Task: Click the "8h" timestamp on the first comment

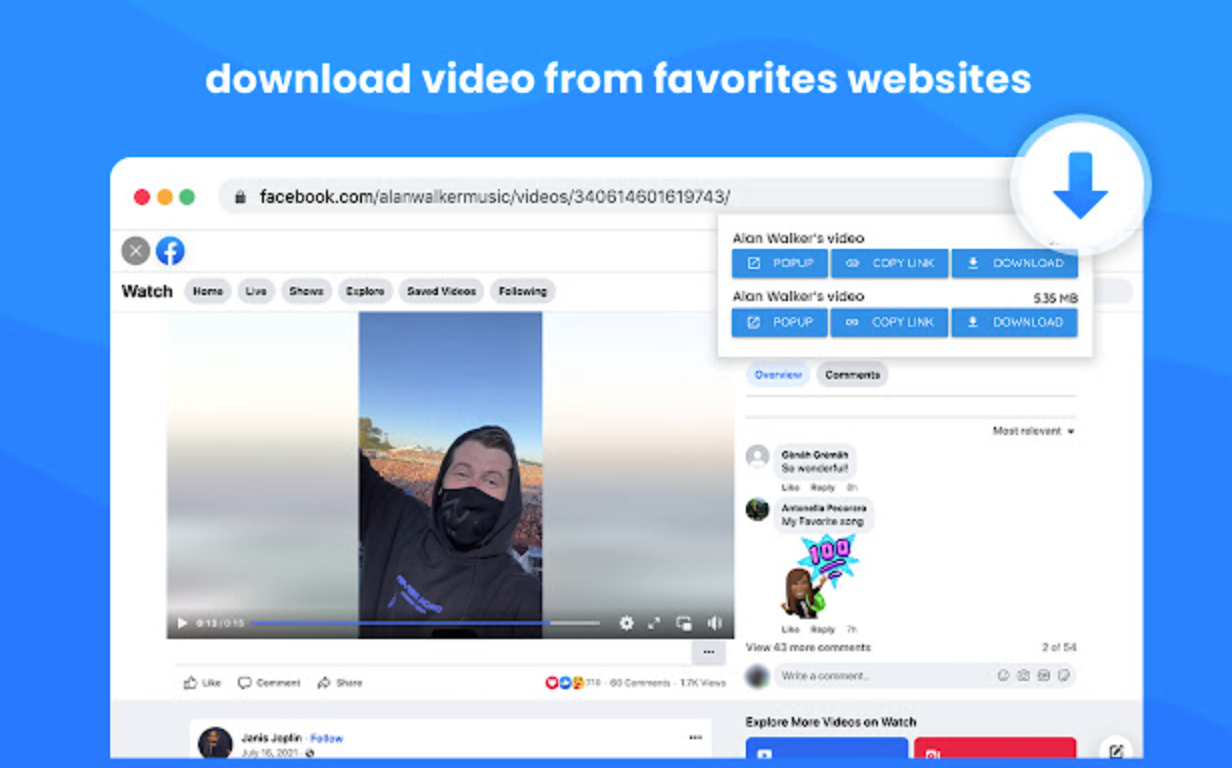Action: (851, 488)
